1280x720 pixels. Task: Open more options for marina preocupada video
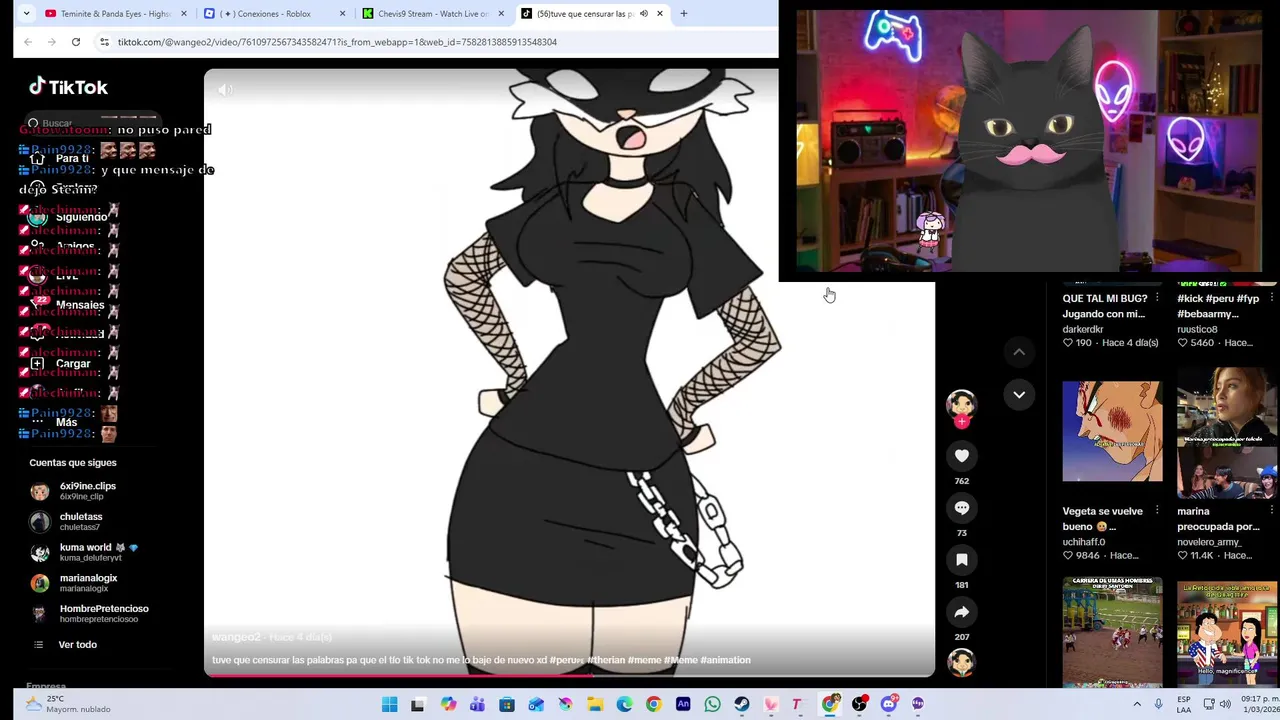(x=1271, y=511)
